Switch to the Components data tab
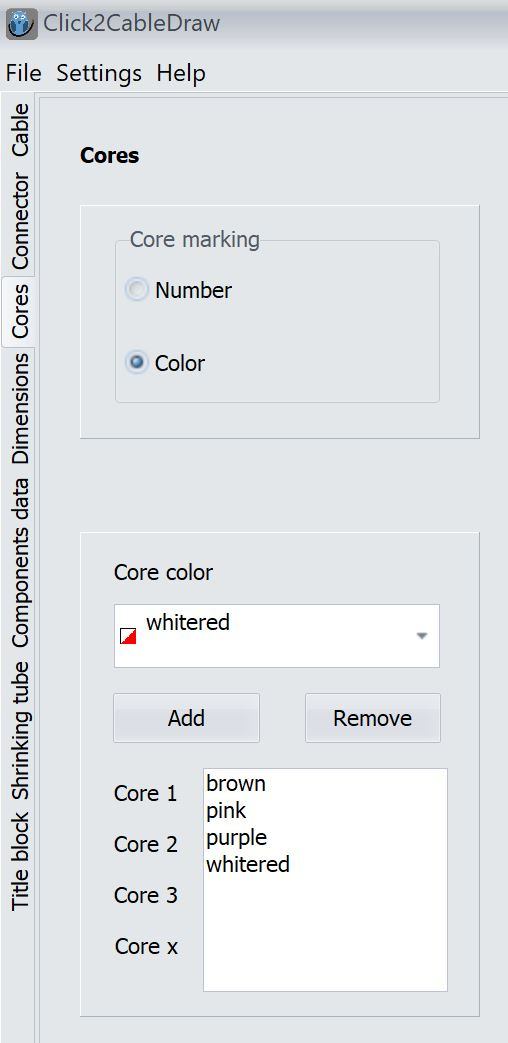Image resolution: width=508 pixels, height=1043 pixels. pyautogui.click(x=19, y=562)
